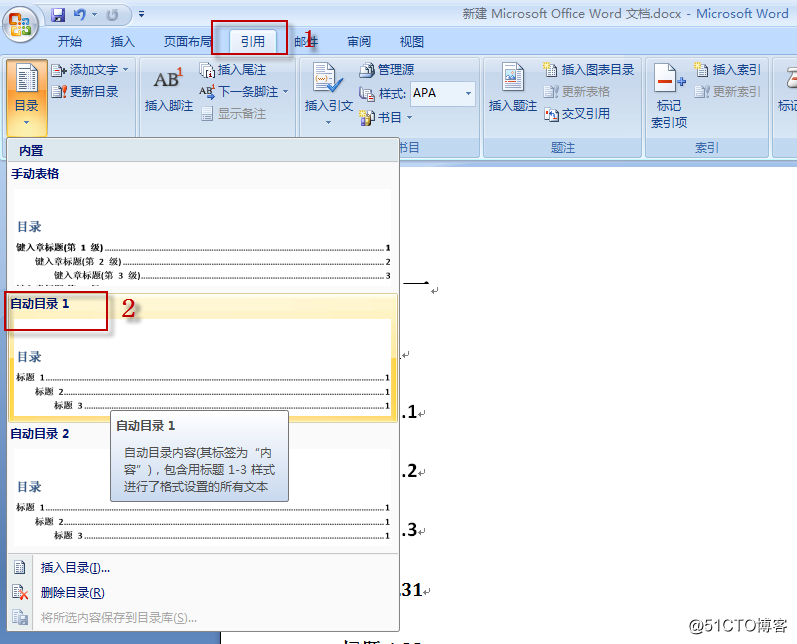This screenshot has height=644, width=797.
Task: Click the 交叉引用 icon
Action: point(551,114)
